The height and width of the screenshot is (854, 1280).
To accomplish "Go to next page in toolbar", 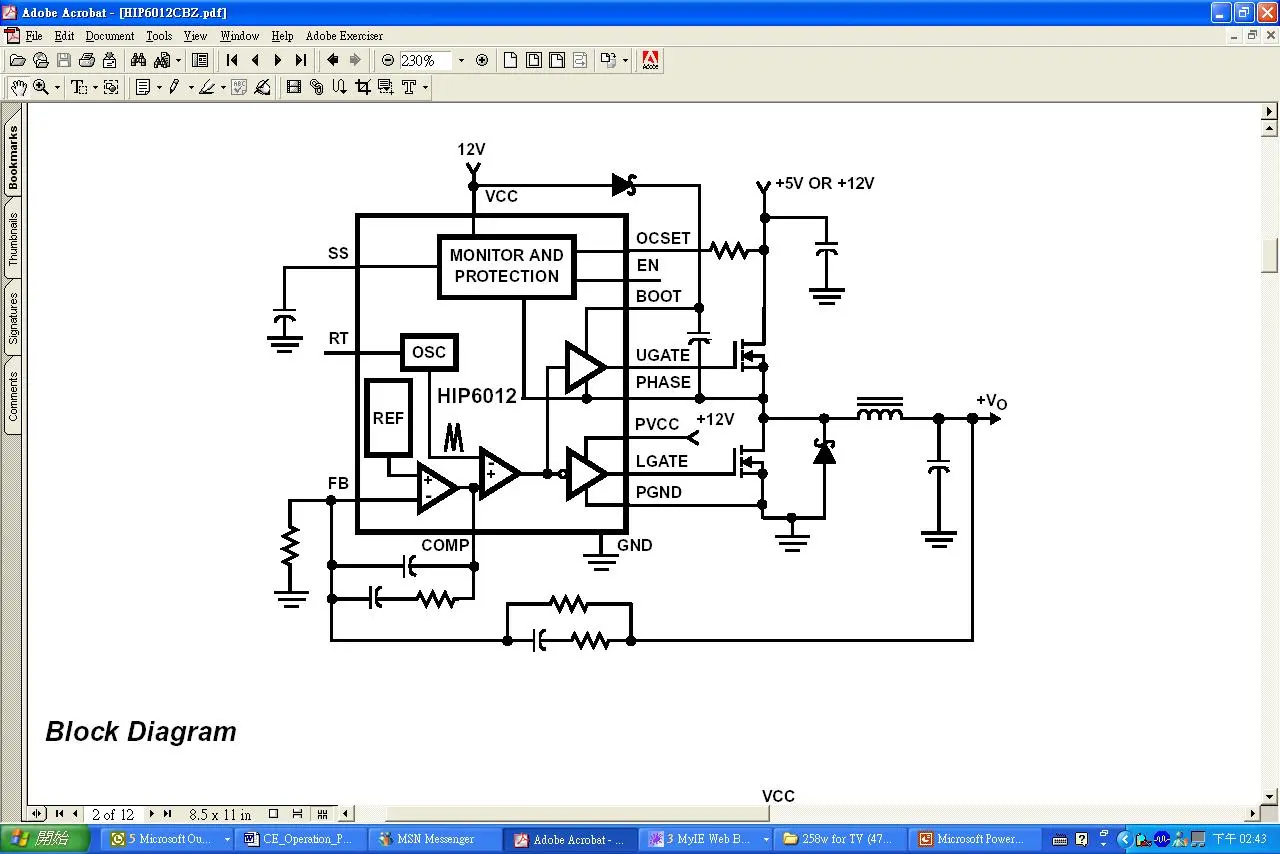I will click(278, 60).
